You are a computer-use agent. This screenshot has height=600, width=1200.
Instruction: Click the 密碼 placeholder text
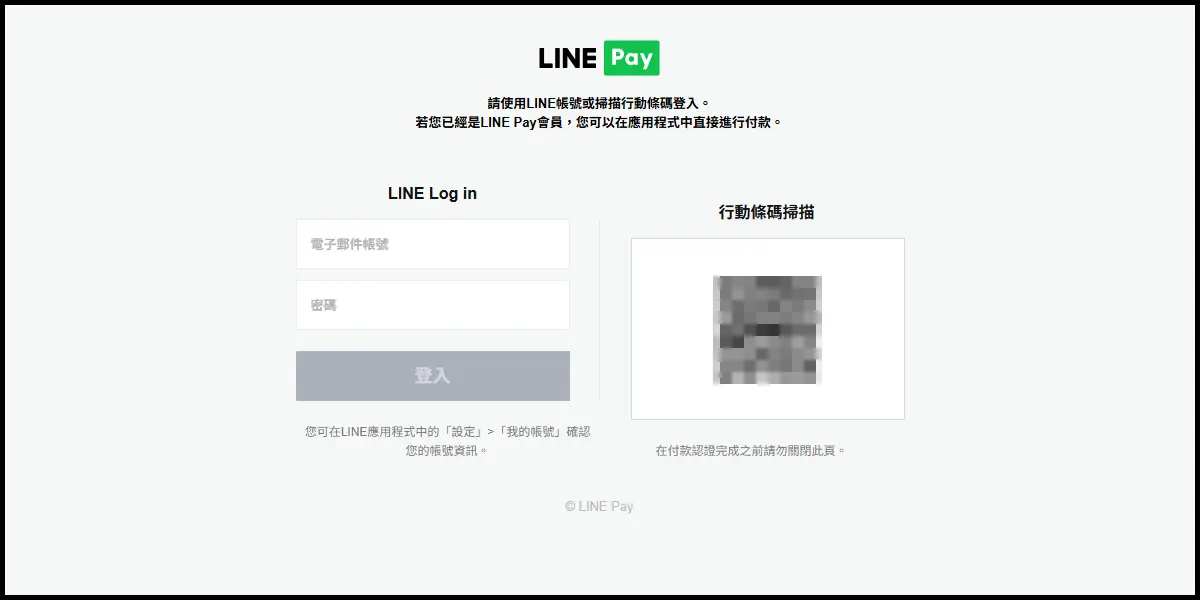324,305
